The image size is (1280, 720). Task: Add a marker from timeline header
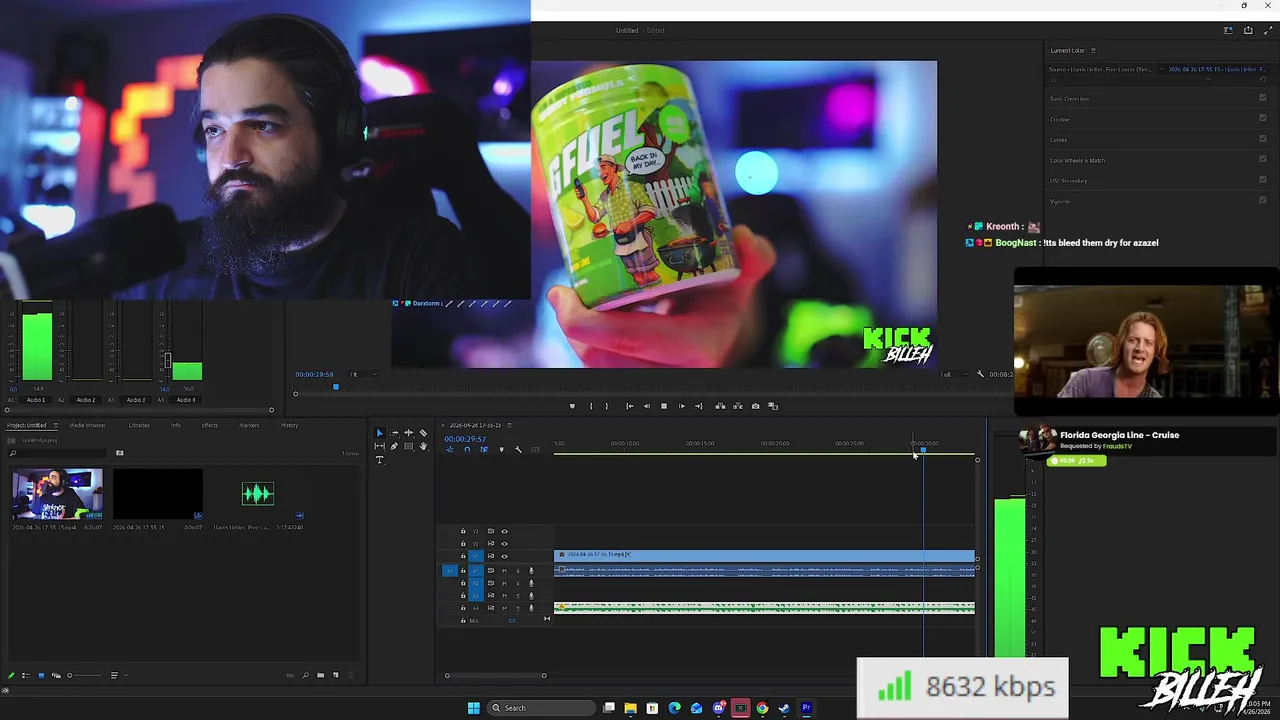click(501, 450)
